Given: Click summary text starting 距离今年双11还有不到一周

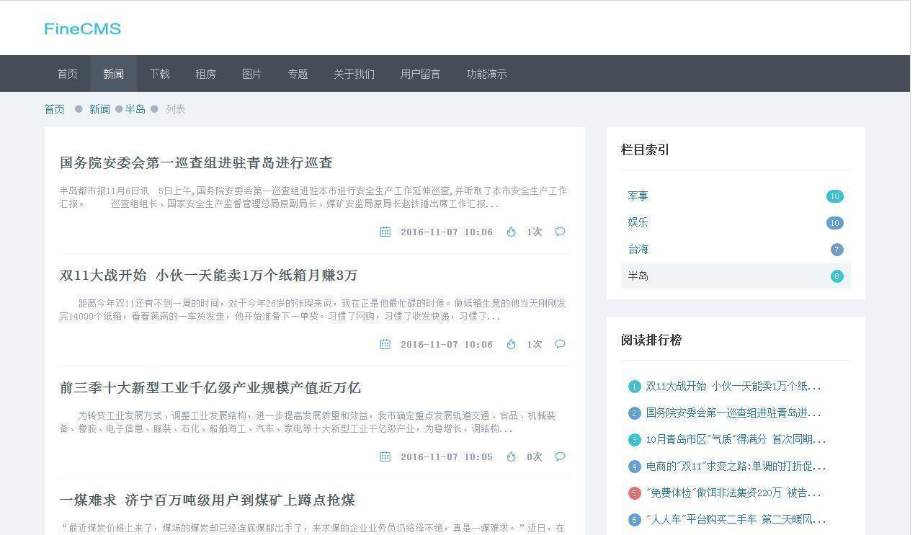Looking at the screenshot, I should coord(313,310).
